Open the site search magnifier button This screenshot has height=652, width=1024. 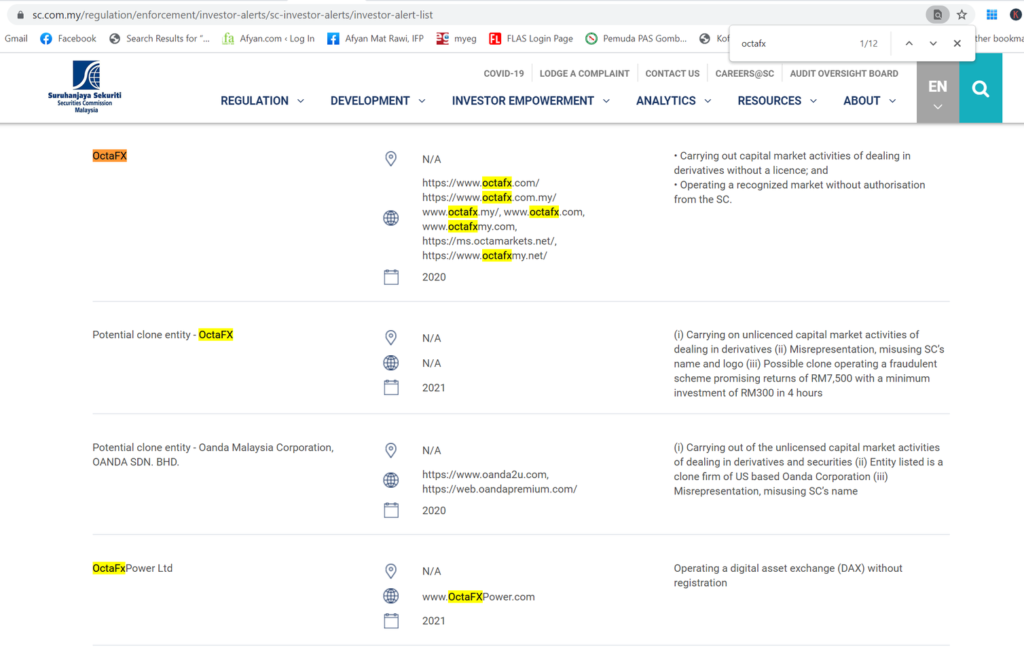tap(980, 88)
